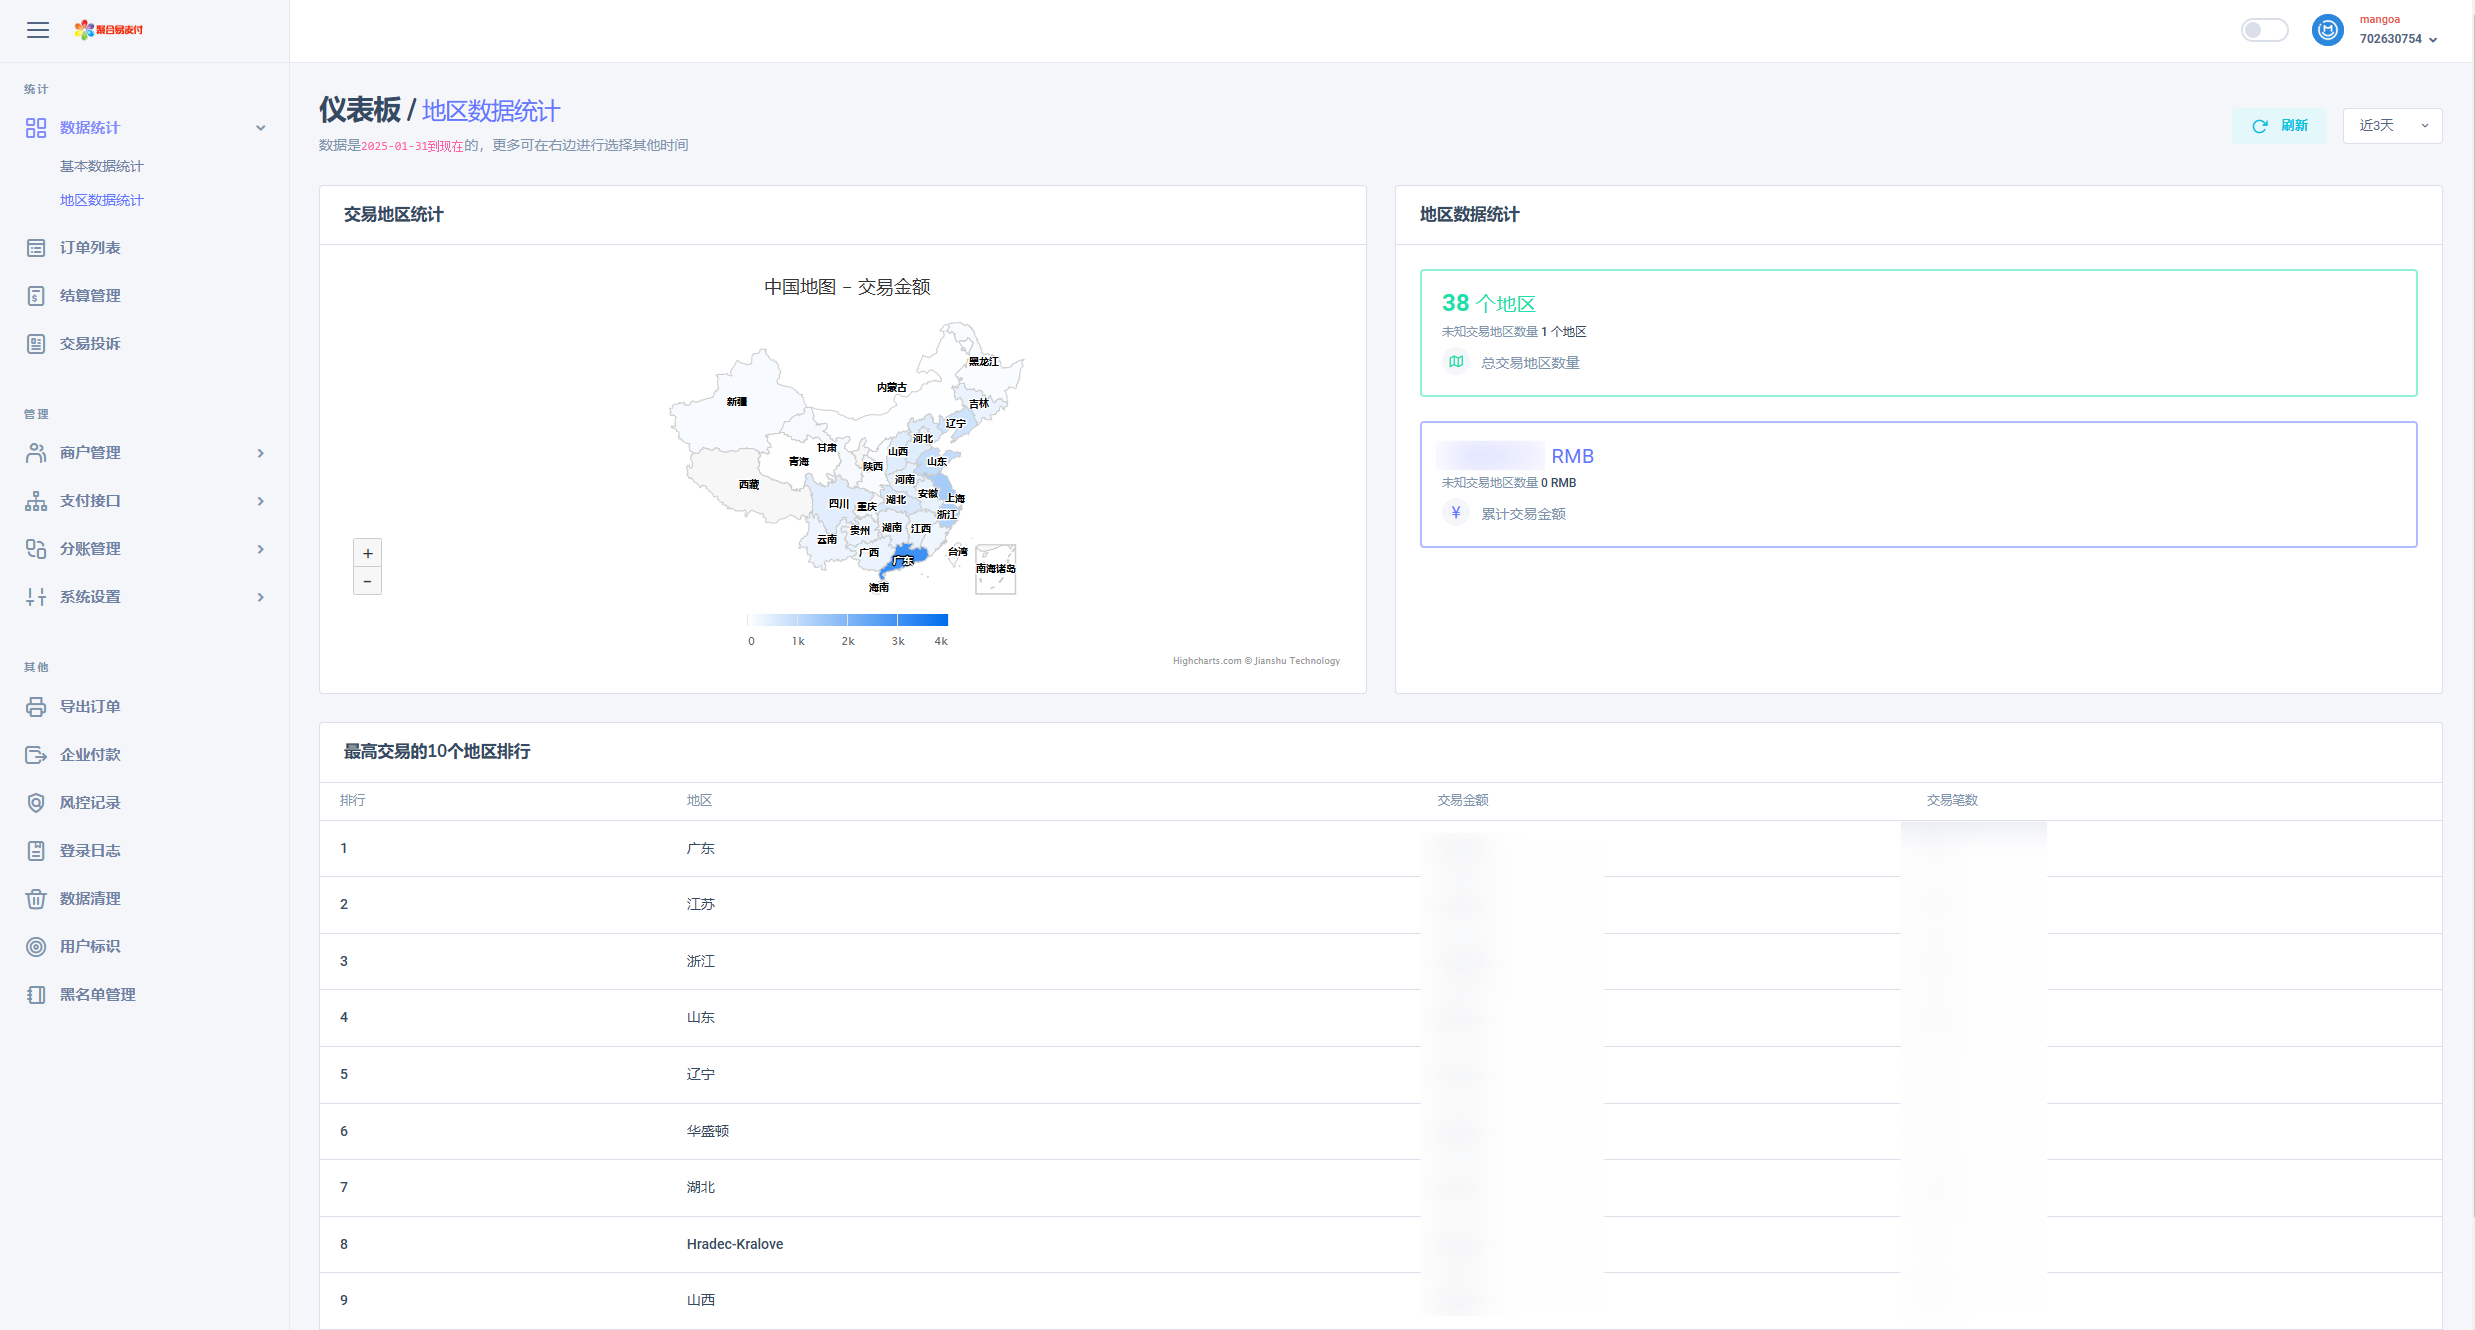This screenshot has width=2475, height=1330.
Task: Toggle the theme switch in header
Action: (x=2264, y=30)
